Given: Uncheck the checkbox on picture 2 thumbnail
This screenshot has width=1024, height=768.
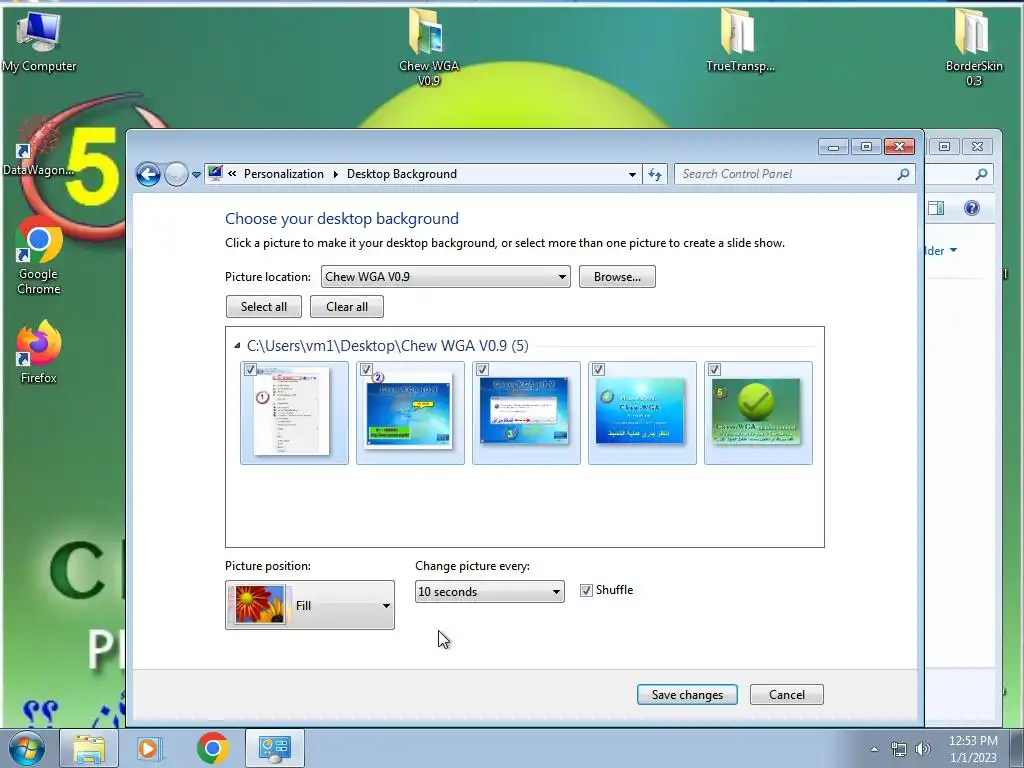Looking at the screenshot, I should (366, 370).
